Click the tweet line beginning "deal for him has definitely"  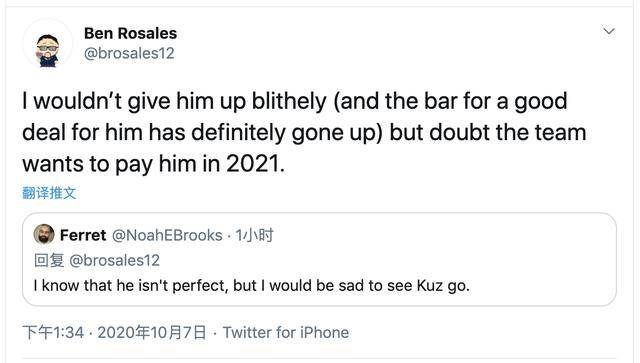pos(304,133)
